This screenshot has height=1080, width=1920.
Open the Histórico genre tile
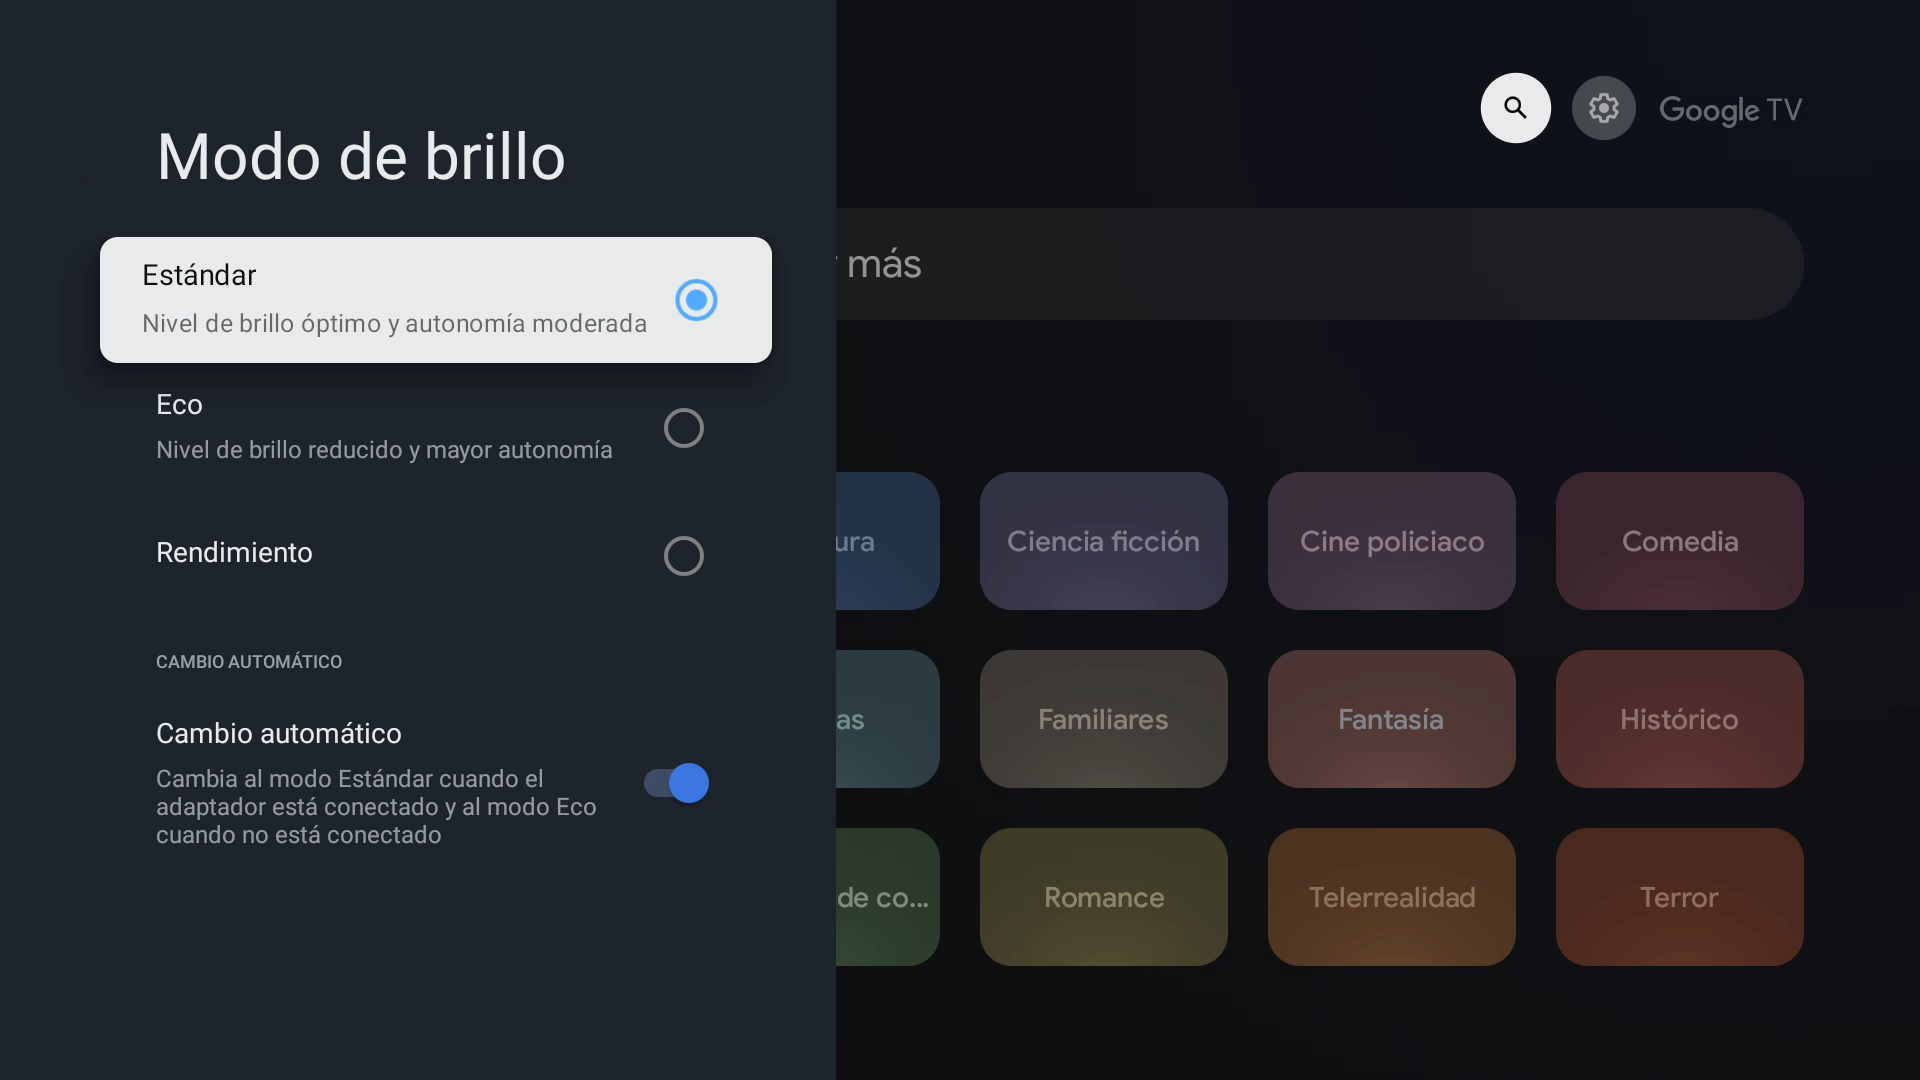tap(1680, 719)
